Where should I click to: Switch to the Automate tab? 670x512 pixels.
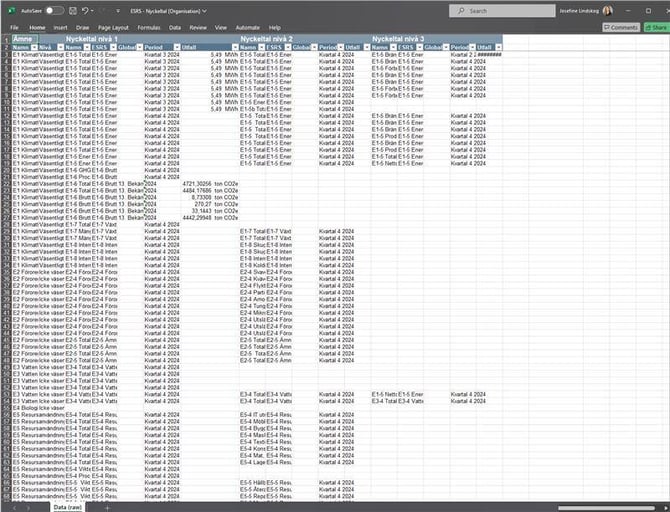(247, 28)
